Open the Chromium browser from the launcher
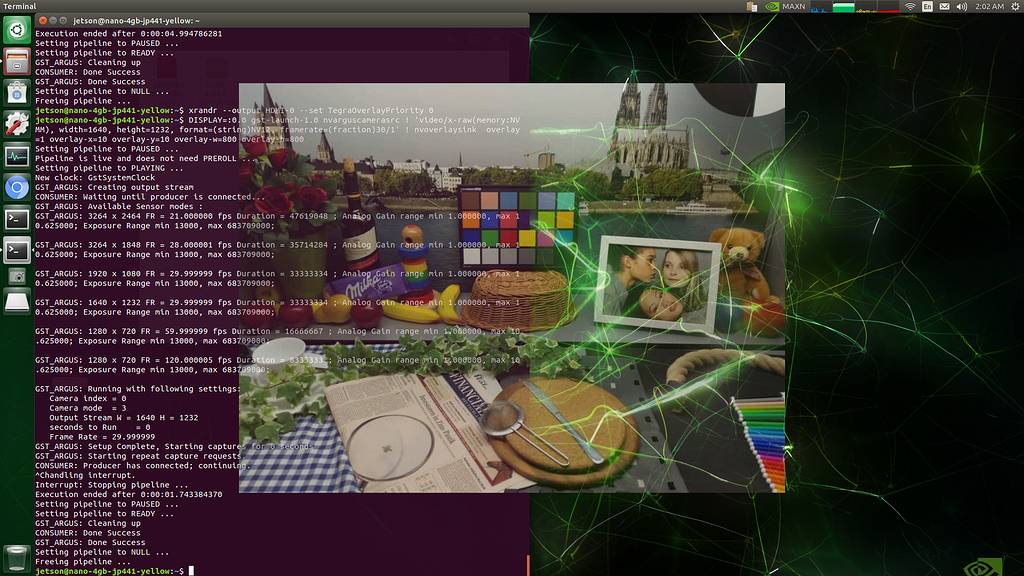This screenshot has height=576, width=1024. pyautogui.click(x=16, y=186)
